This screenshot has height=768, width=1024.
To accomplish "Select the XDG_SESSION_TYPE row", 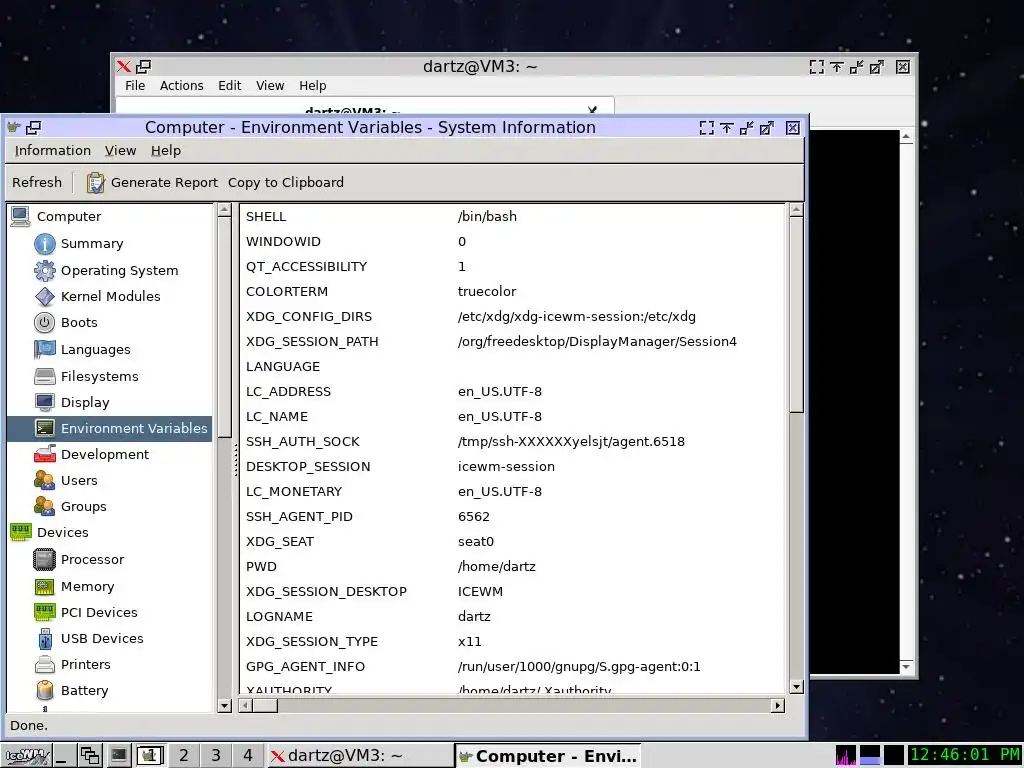I will [513, 642].
